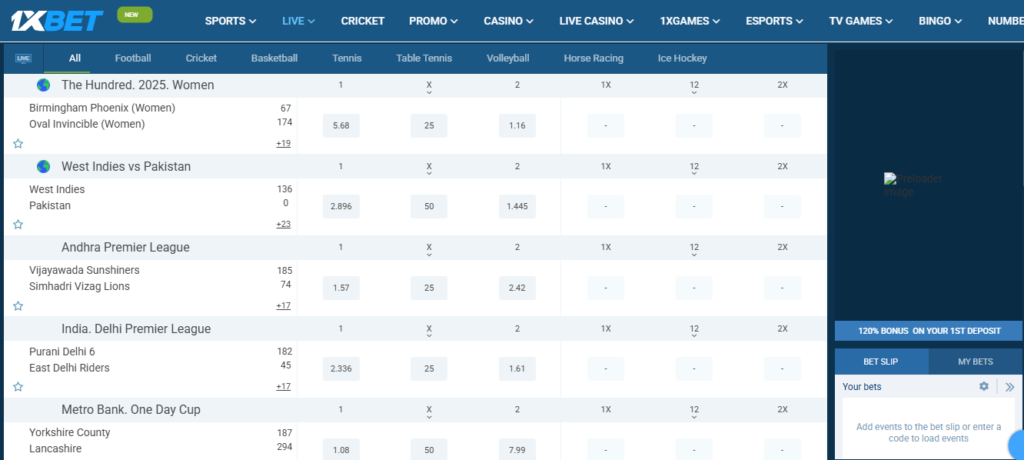Favorite the Birmingham Phoenix match with star

[18, 143]
